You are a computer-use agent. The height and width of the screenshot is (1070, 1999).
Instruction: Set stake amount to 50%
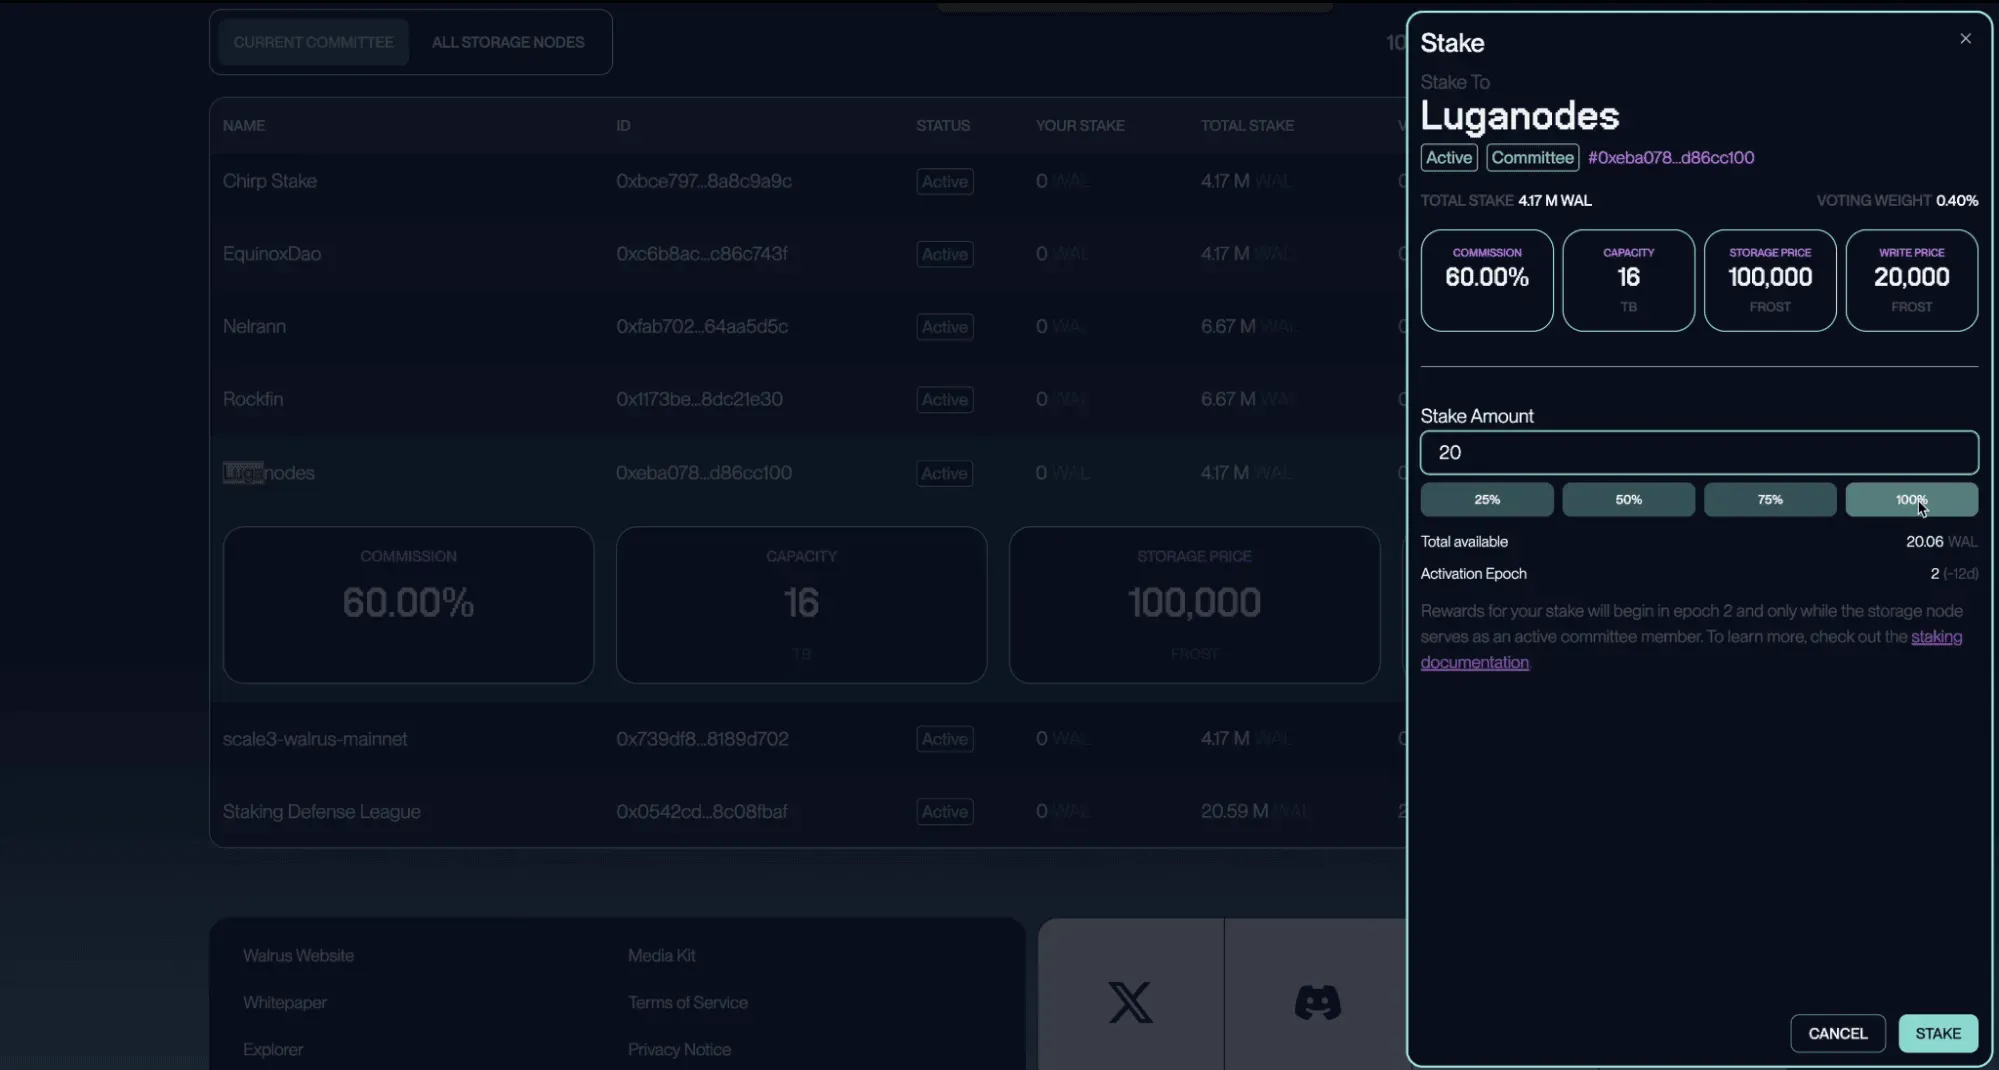[1628, 499]
